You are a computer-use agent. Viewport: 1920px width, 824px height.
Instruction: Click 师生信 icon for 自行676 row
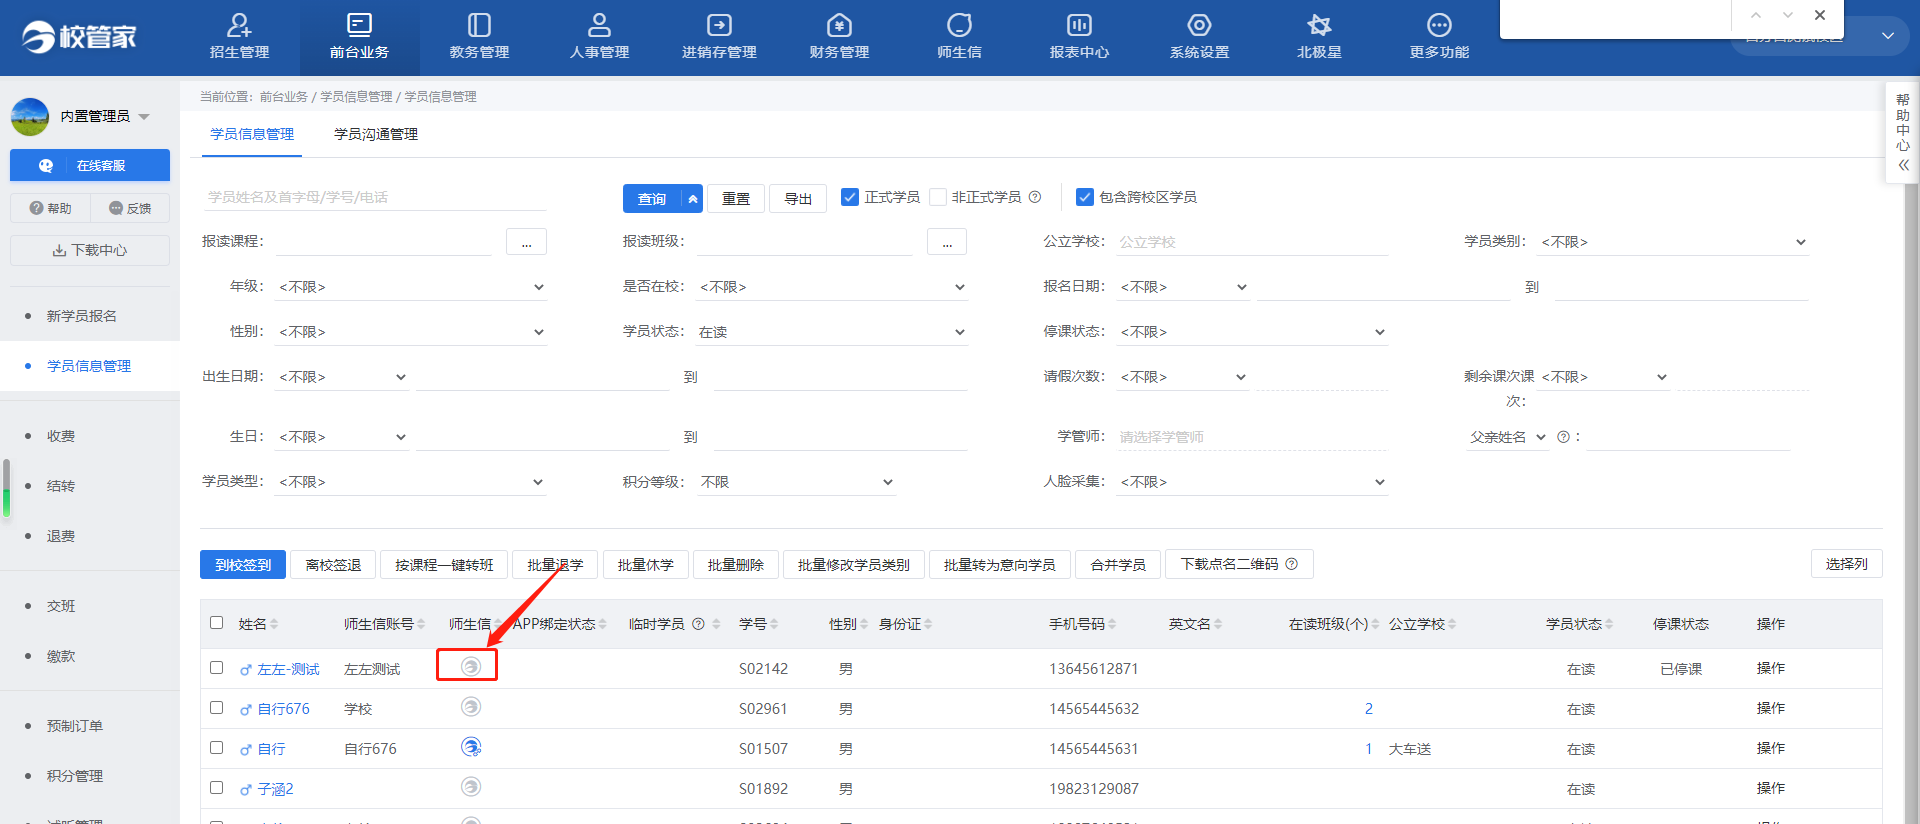point(471,707)
